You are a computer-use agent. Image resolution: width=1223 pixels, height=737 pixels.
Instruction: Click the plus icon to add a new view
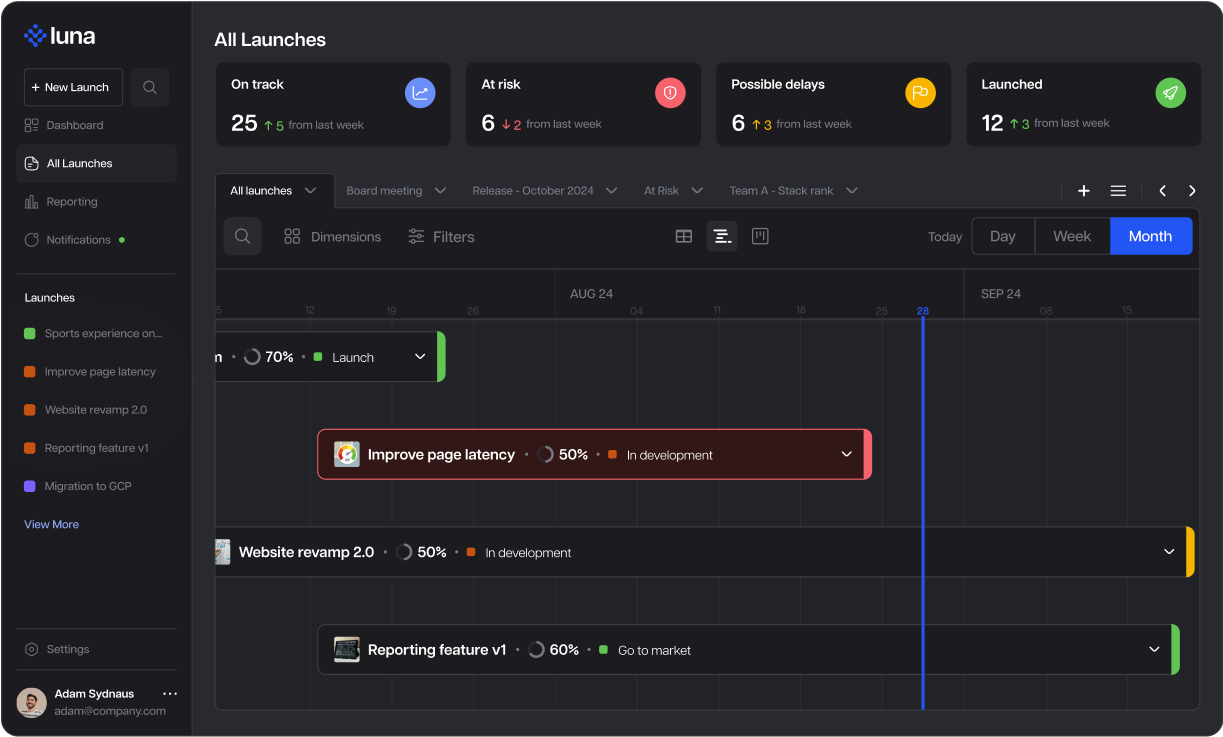pyautogui.click(x=1083, y=190)
